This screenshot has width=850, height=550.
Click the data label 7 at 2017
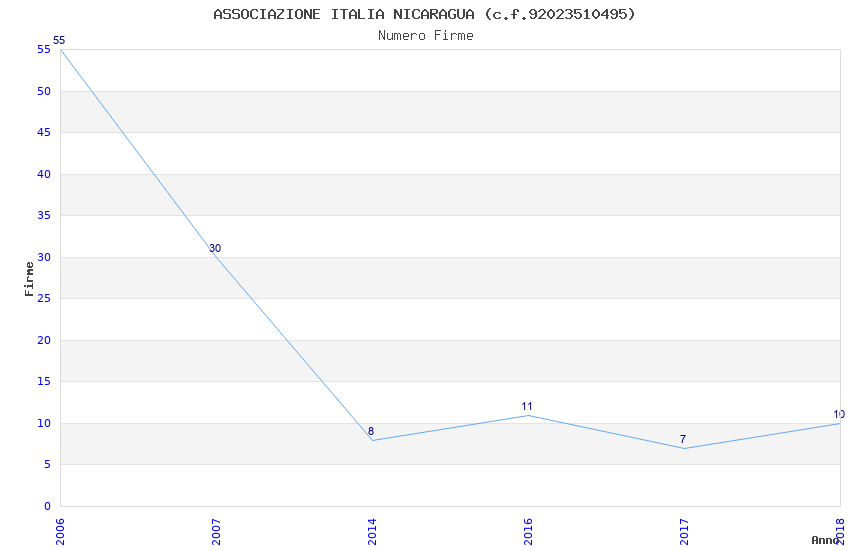point(683,439)
